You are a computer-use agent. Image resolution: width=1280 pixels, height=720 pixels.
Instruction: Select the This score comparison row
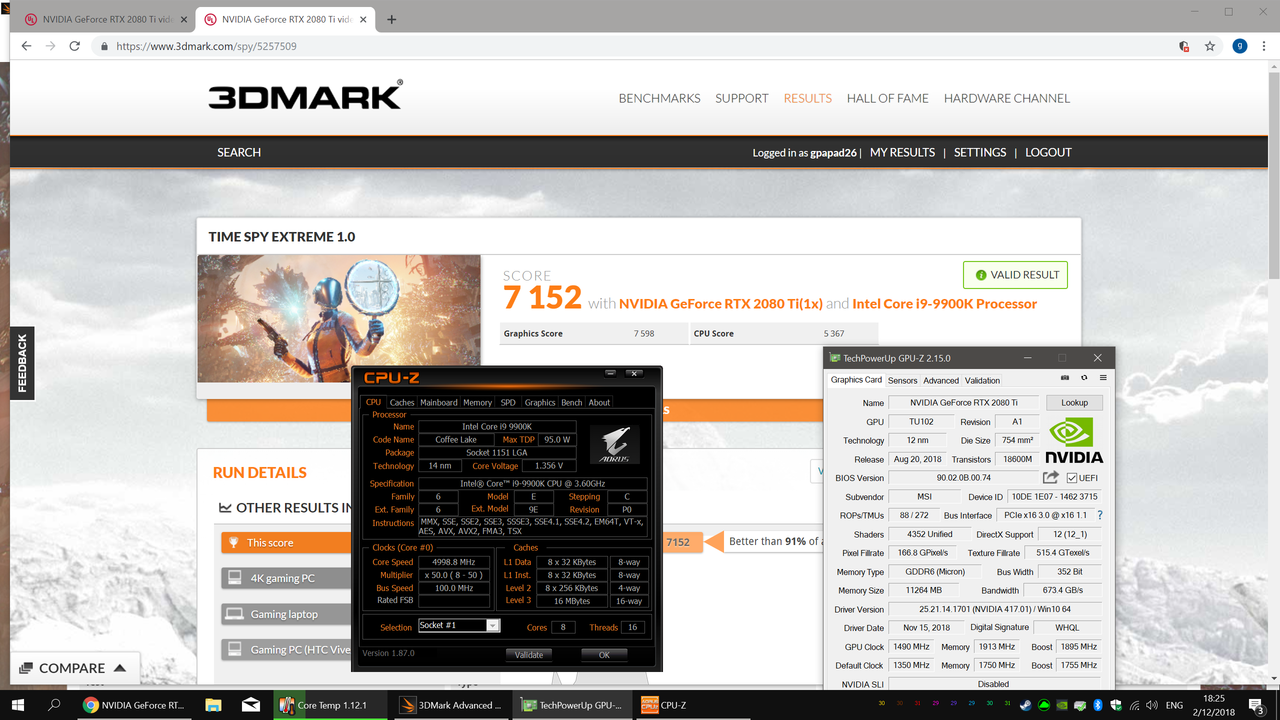pyautogui.click(x=286, y=542)
